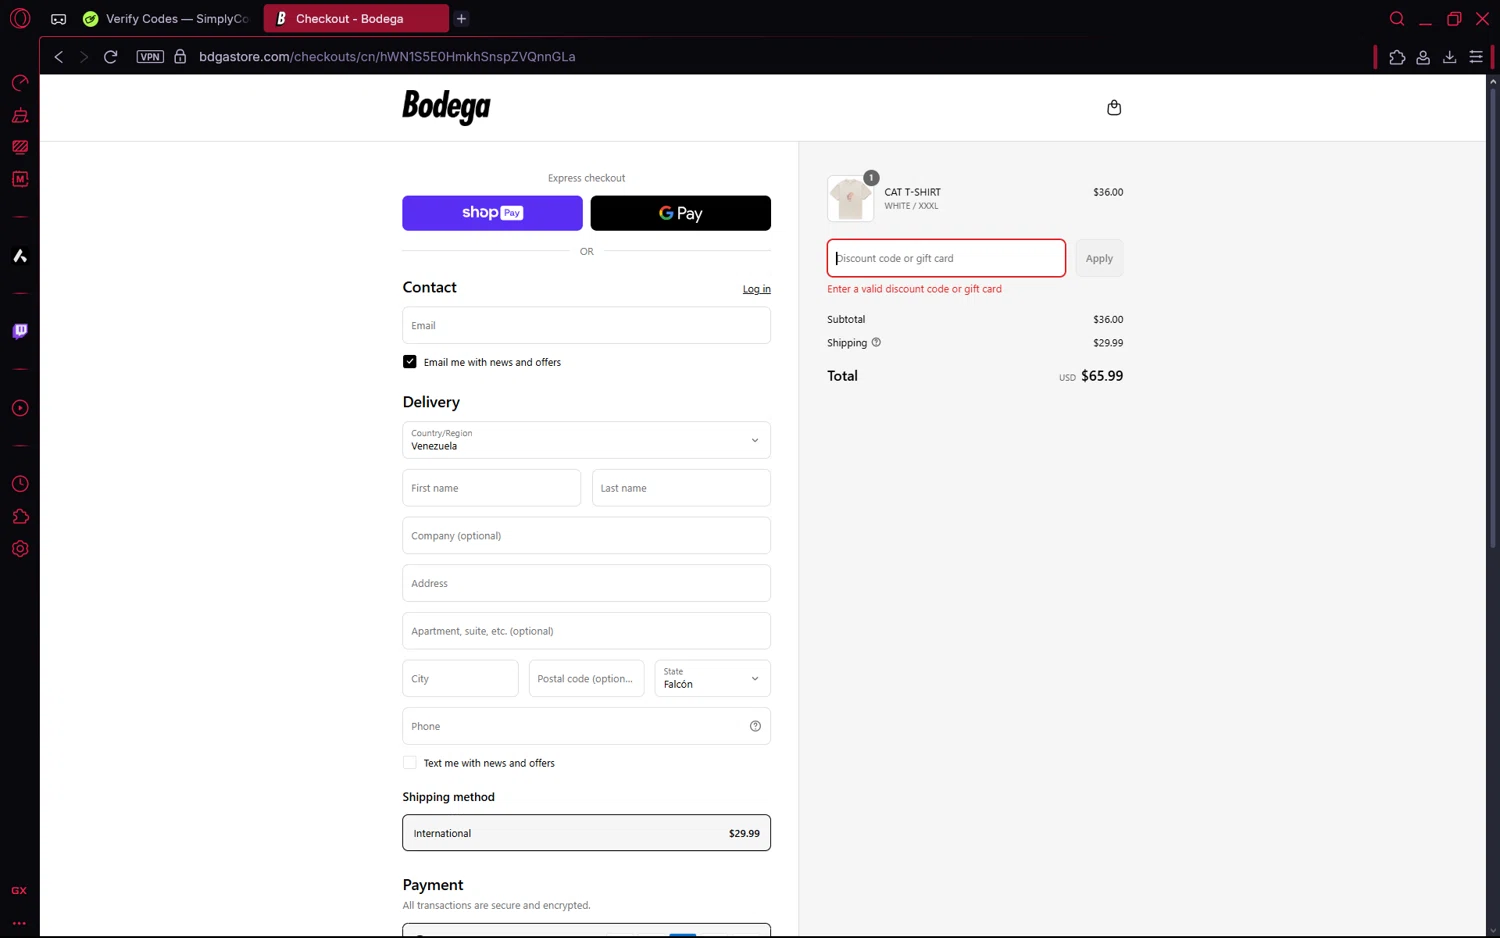Click the Apartment, suite field
Image resolution: width=1500 pixels, height=938 pixels.
click(x=586, y=631)
